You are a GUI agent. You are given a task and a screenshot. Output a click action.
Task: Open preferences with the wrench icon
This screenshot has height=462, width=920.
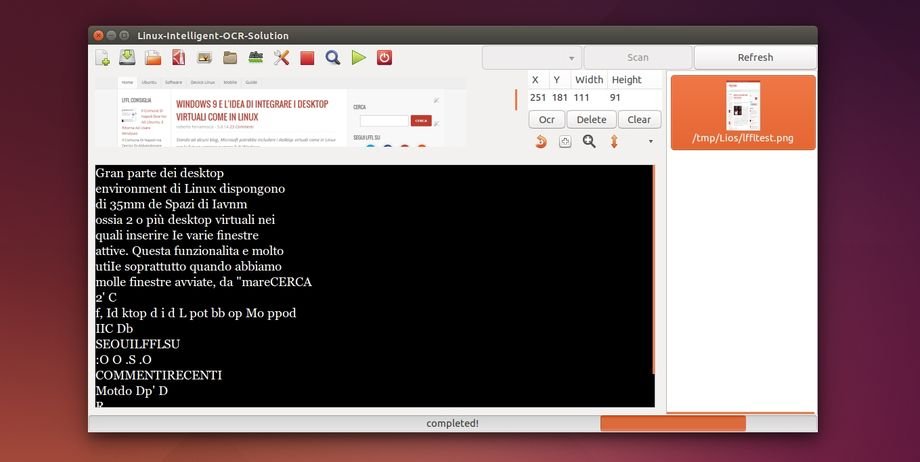(282, 58)
